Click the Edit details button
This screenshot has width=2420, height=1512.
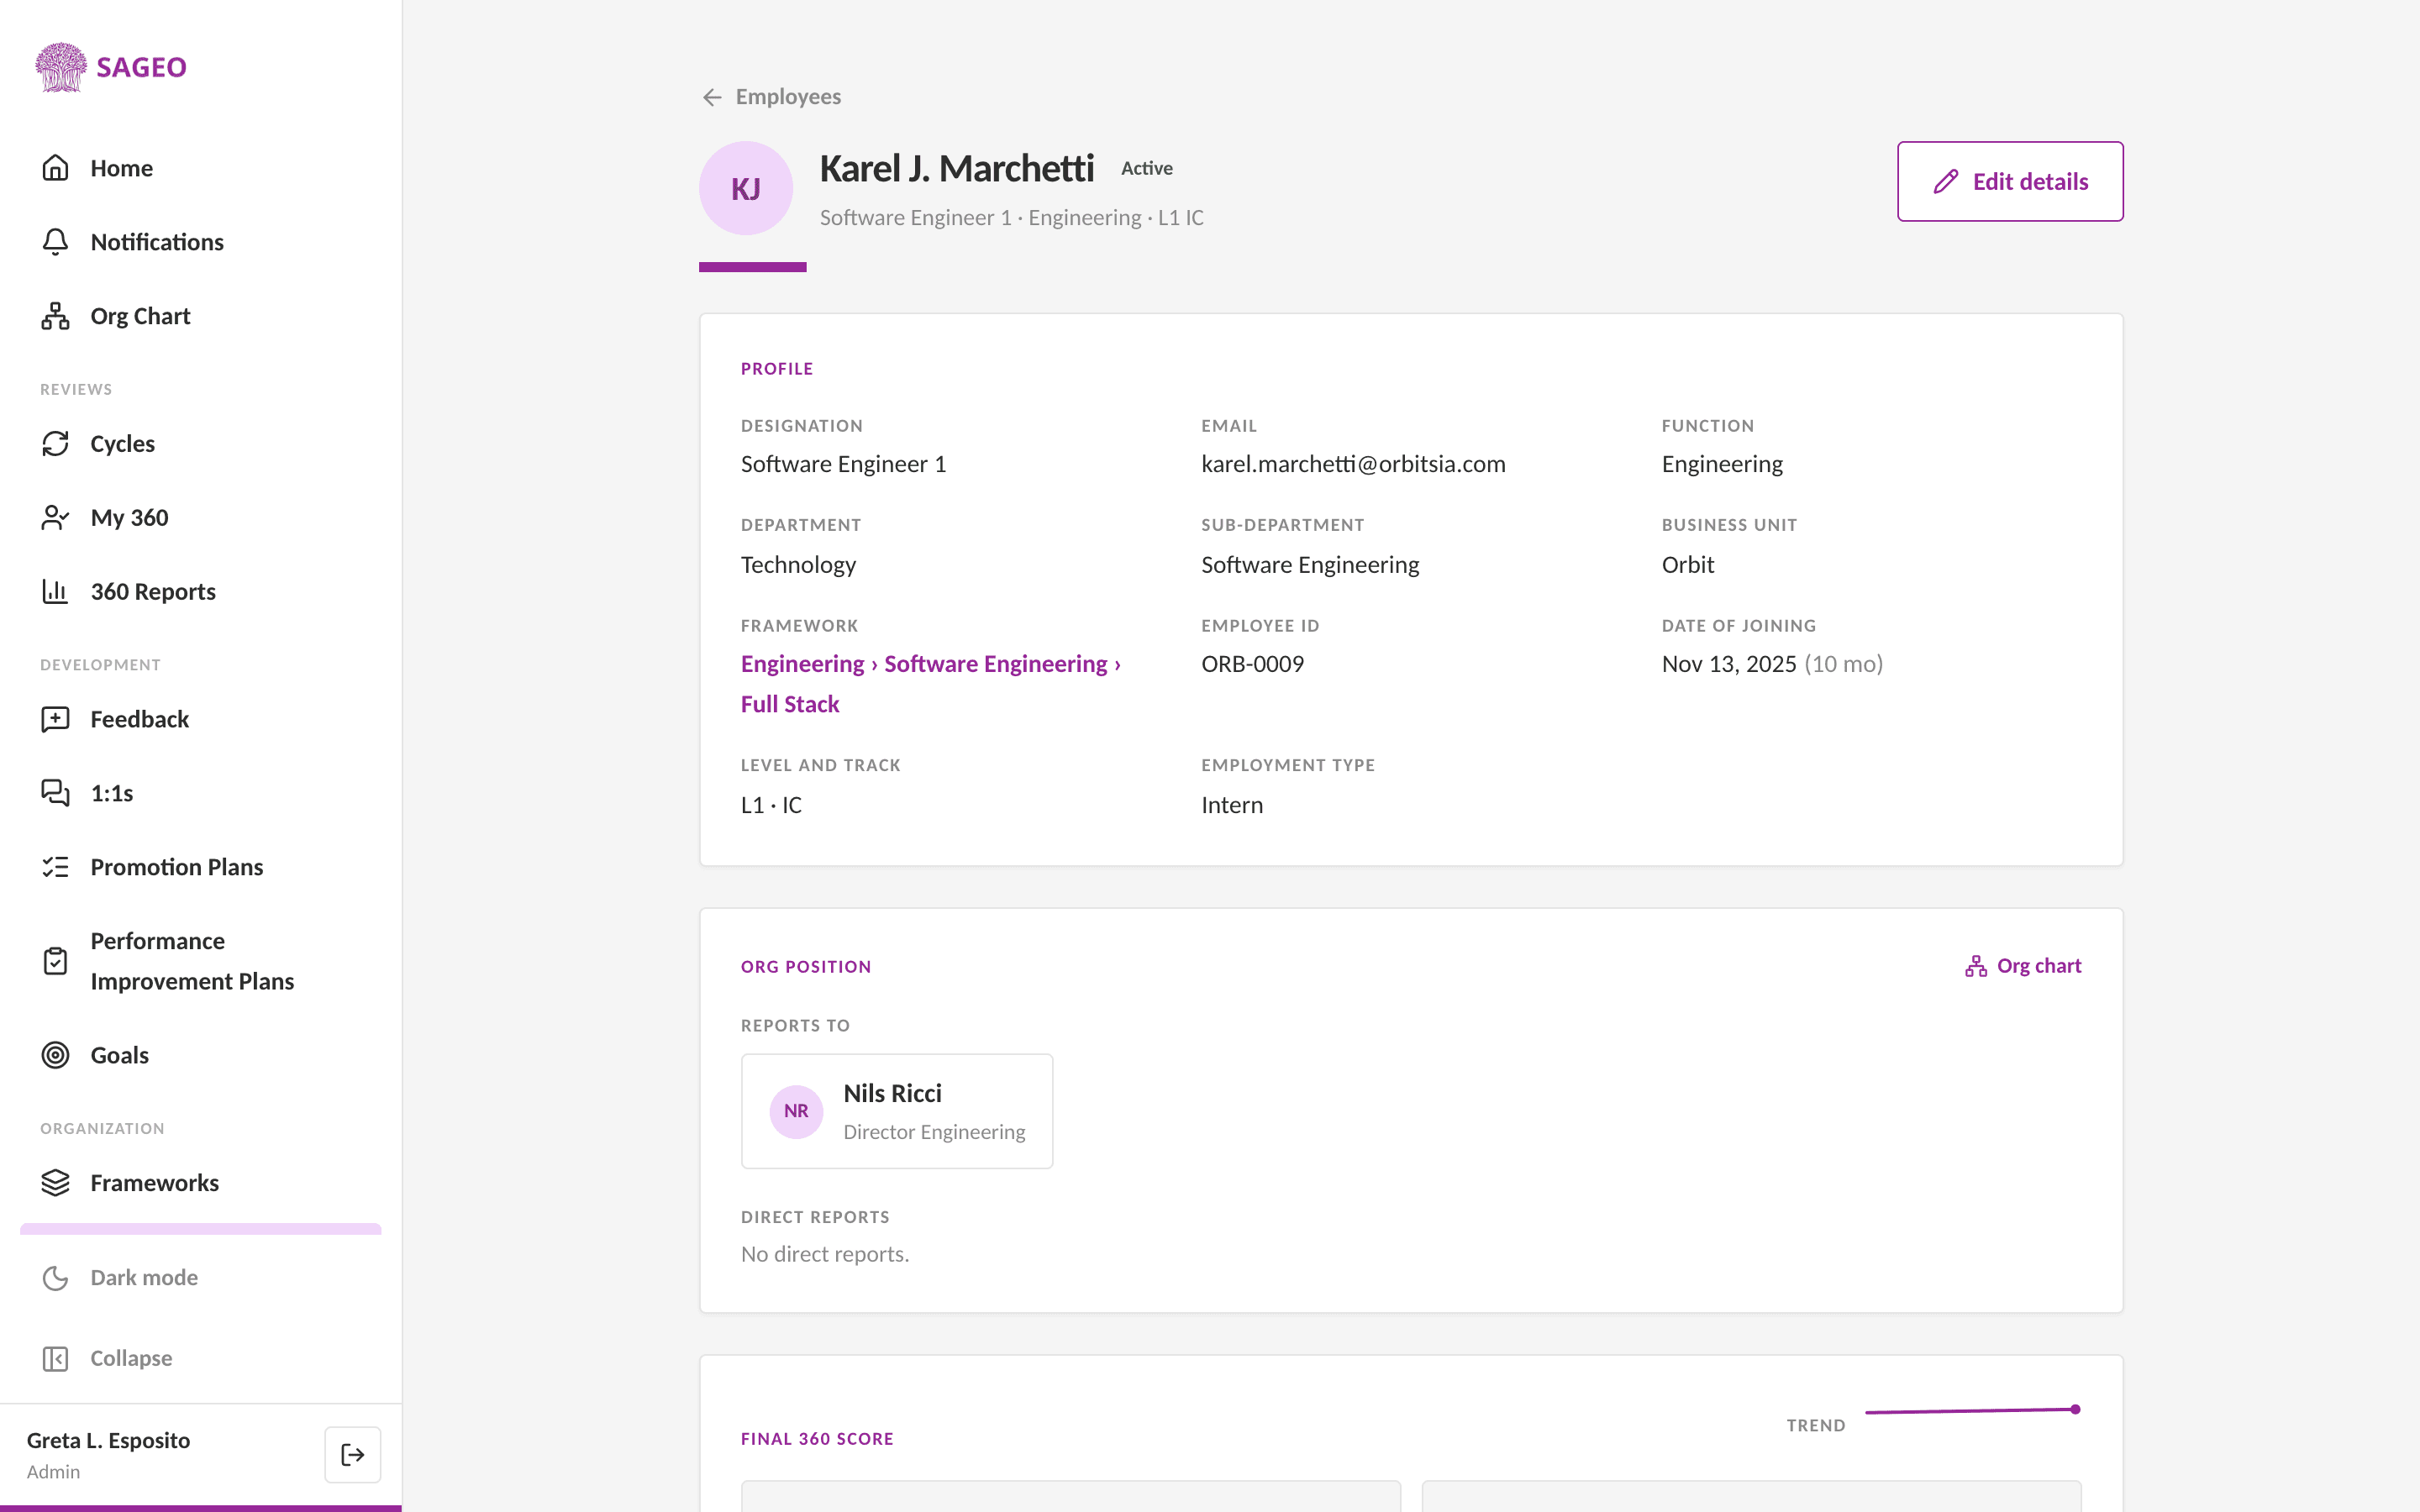click(2010, 181)
